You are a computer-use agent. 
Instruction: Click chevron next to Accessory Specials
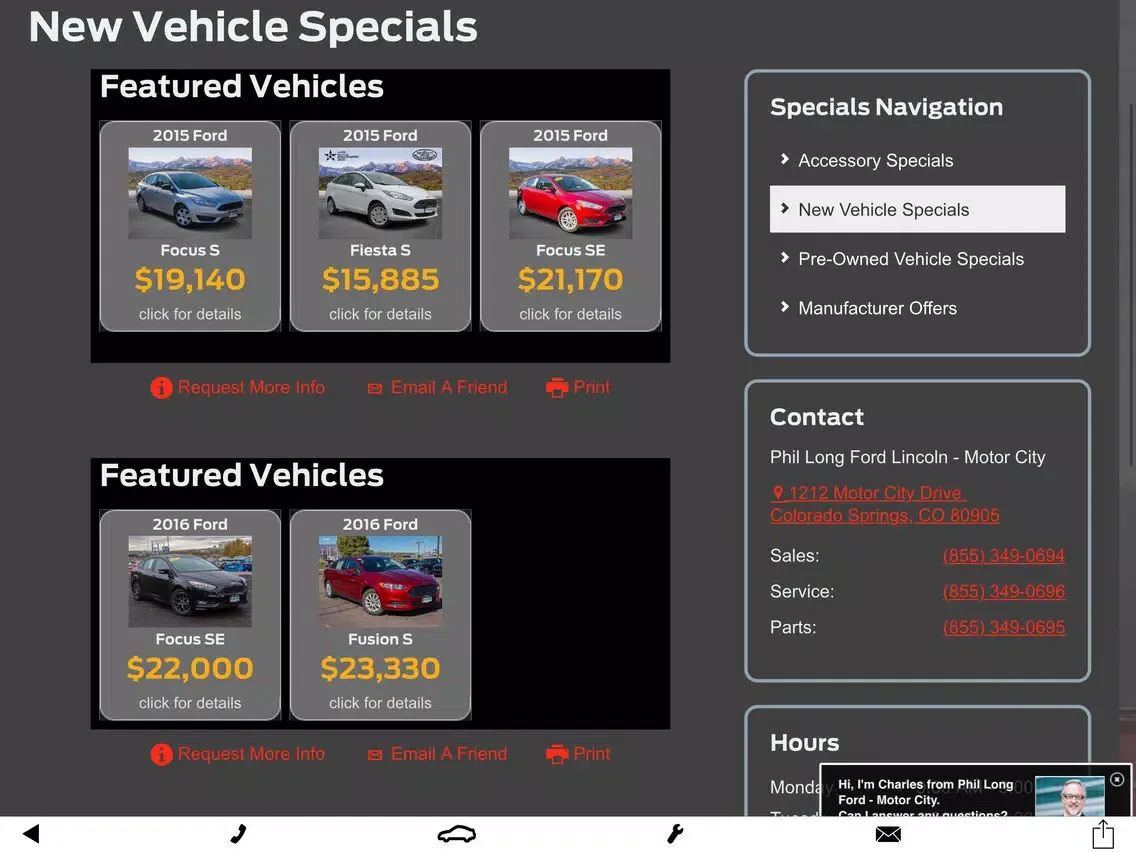[x=785, y=159]
